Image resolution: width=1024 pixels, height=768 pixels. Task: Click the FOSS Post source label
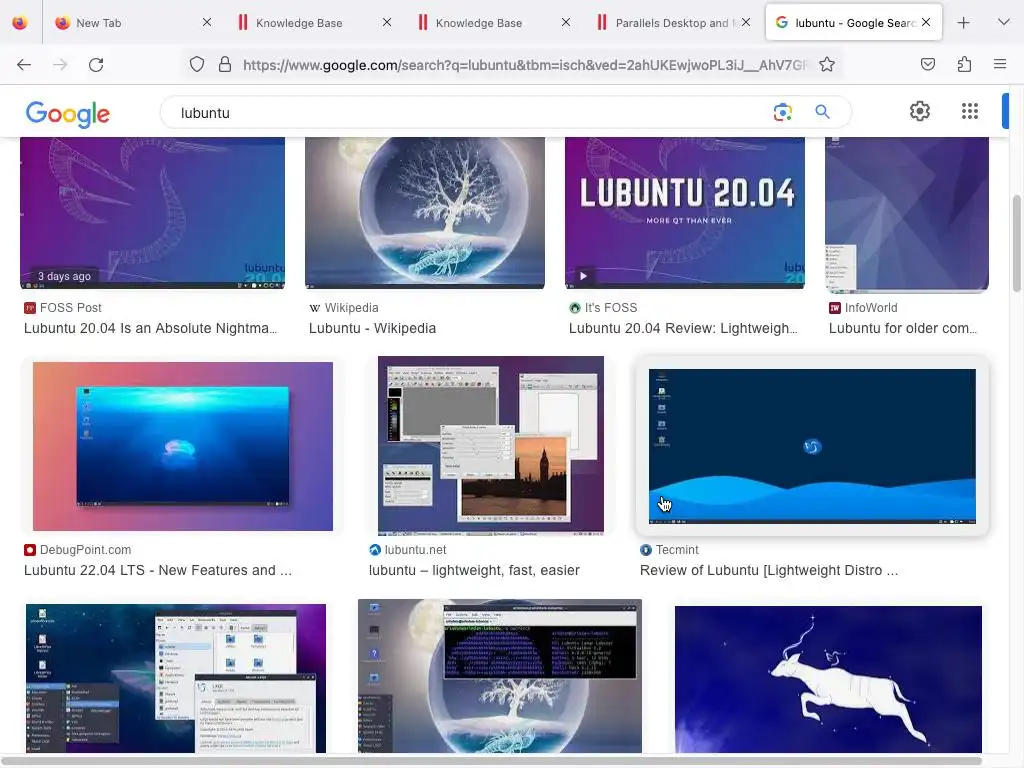tap(71, 308)
